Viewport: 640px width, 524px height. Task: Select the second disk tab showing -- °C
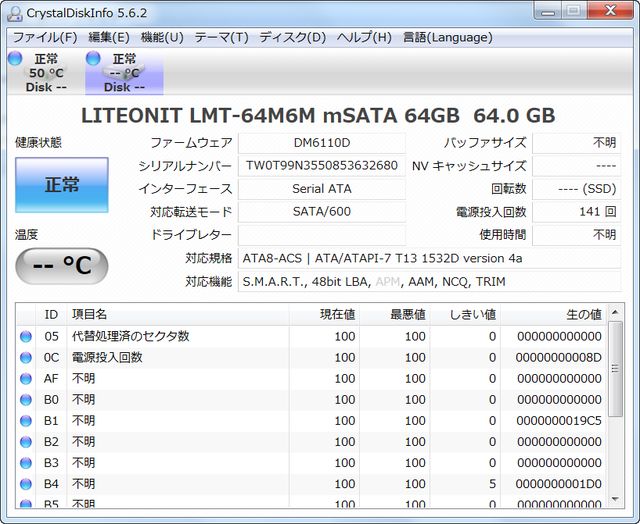(x=124, y=73)
